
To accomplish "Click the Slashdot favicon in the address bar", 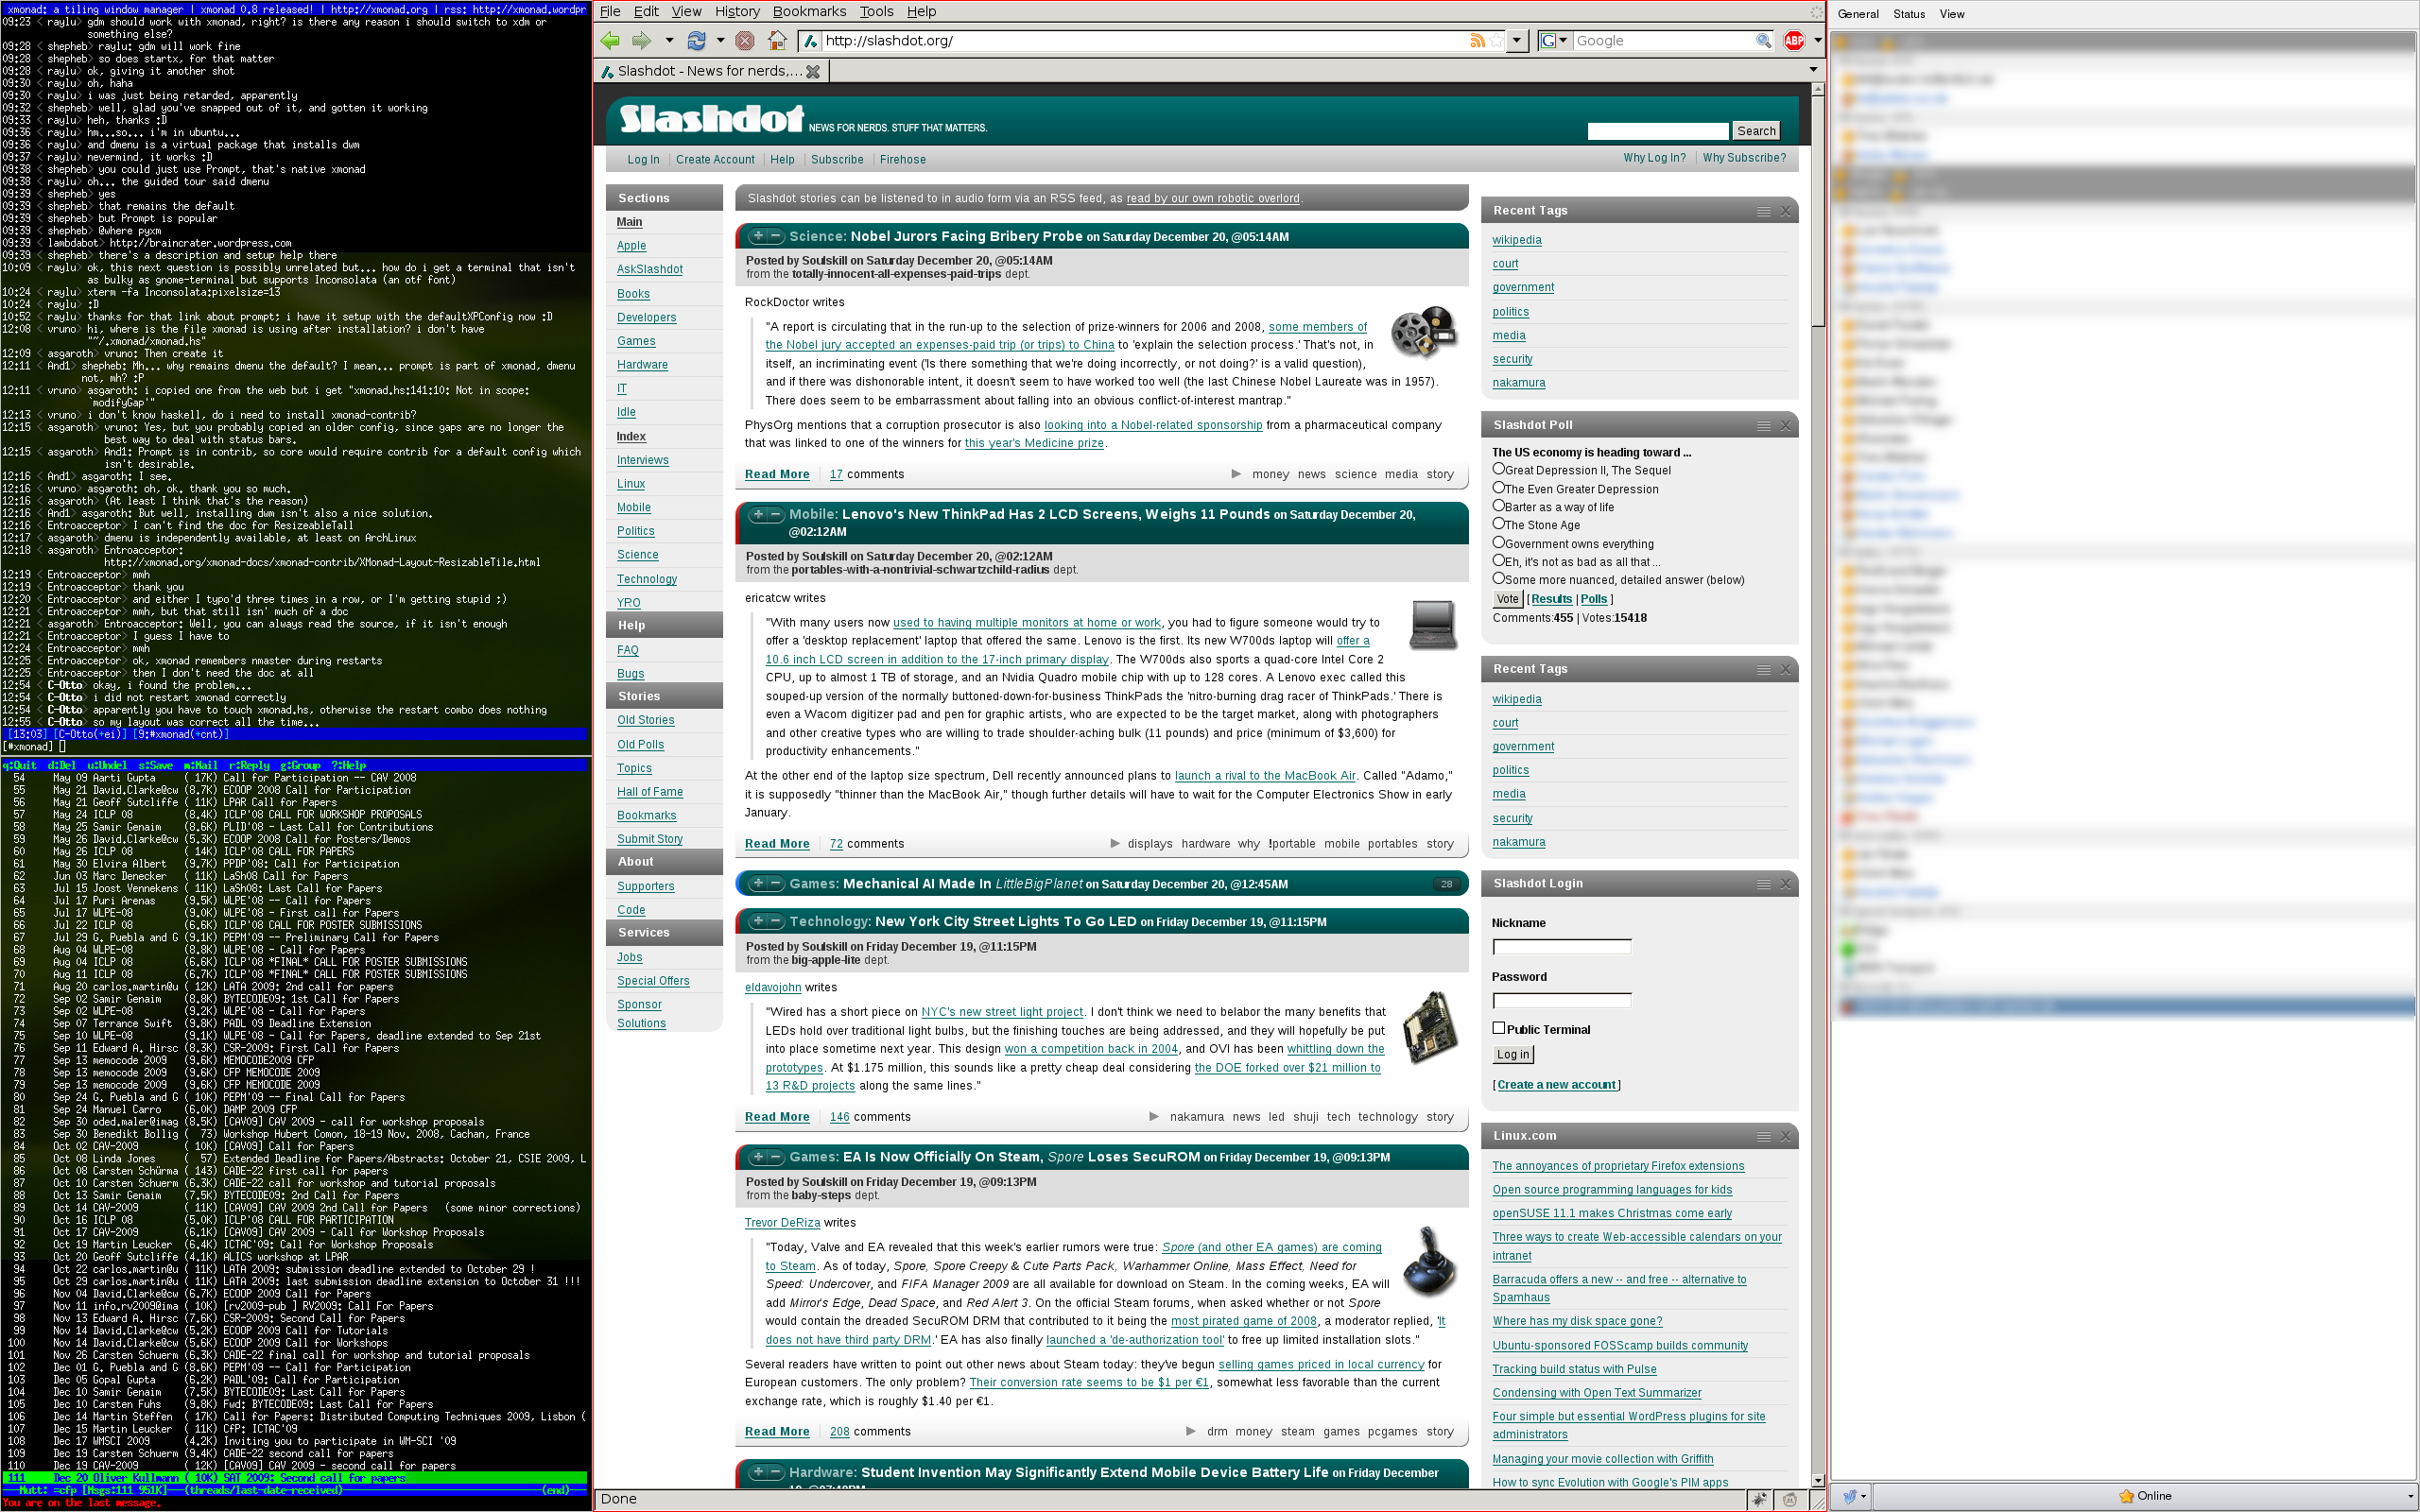I will tap(812, 41).
